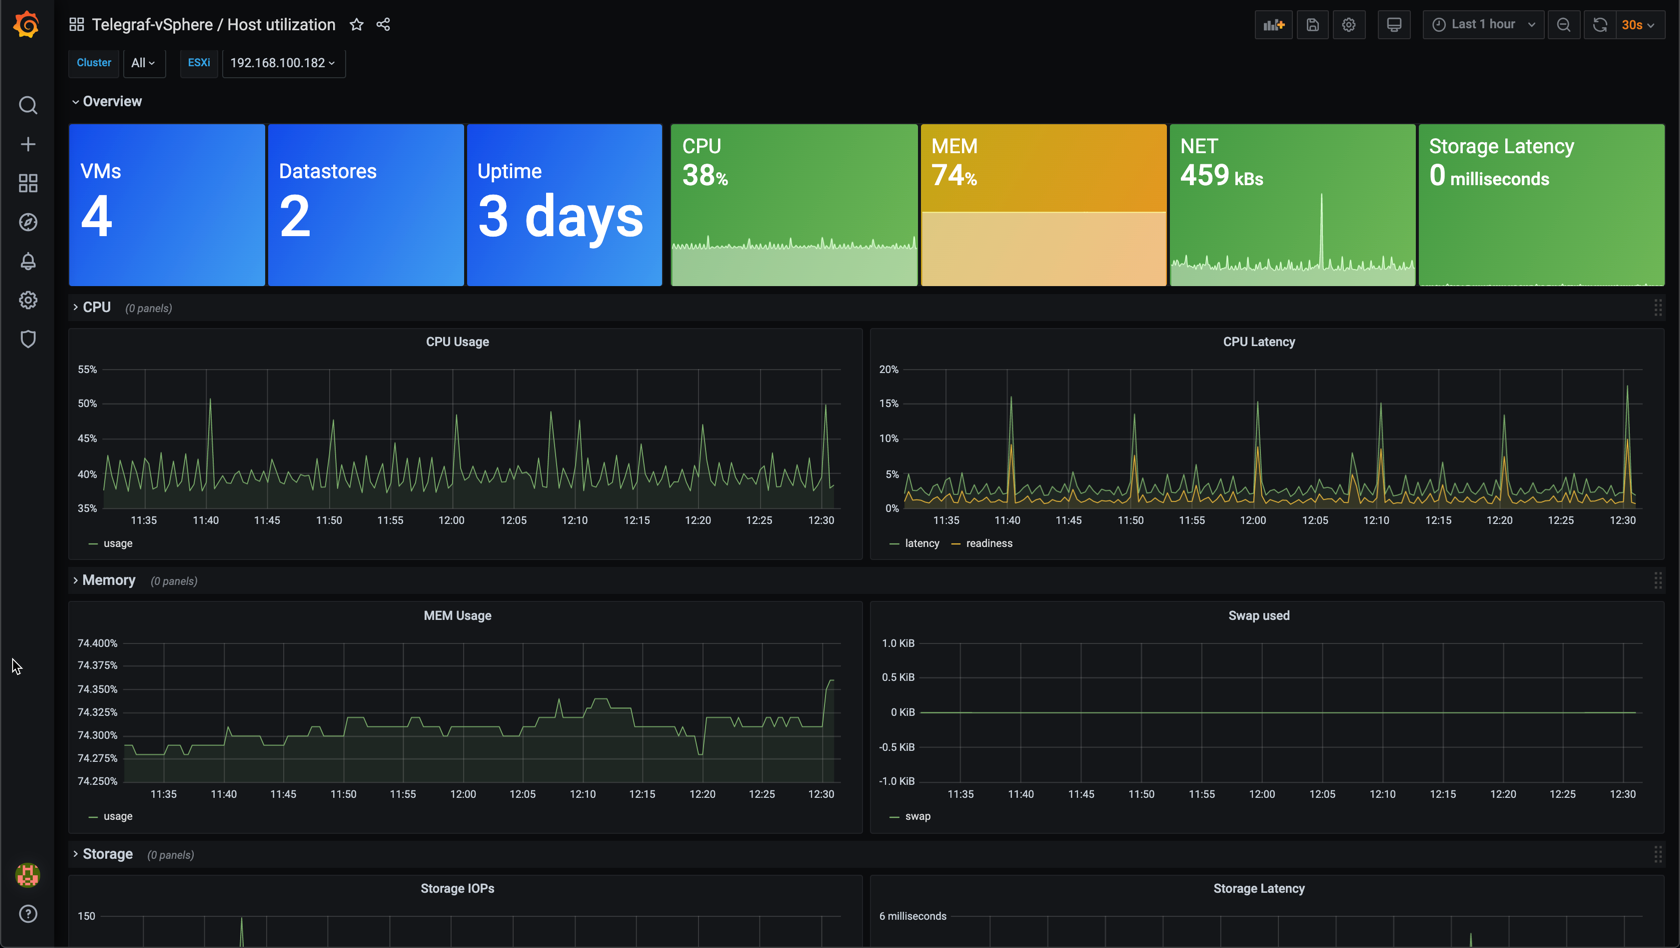The height and width of the screenshot is (948, 1680).
Task: Open the Storage Latency panel title menu
Action: click(x=1259, y=888)
